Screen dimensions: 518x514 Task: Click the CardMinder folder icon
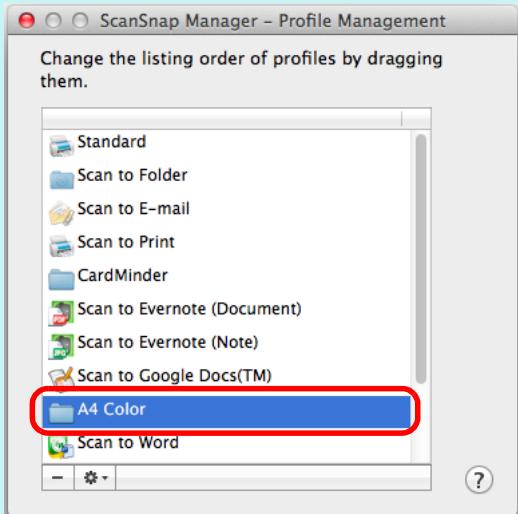coord(61,279)
